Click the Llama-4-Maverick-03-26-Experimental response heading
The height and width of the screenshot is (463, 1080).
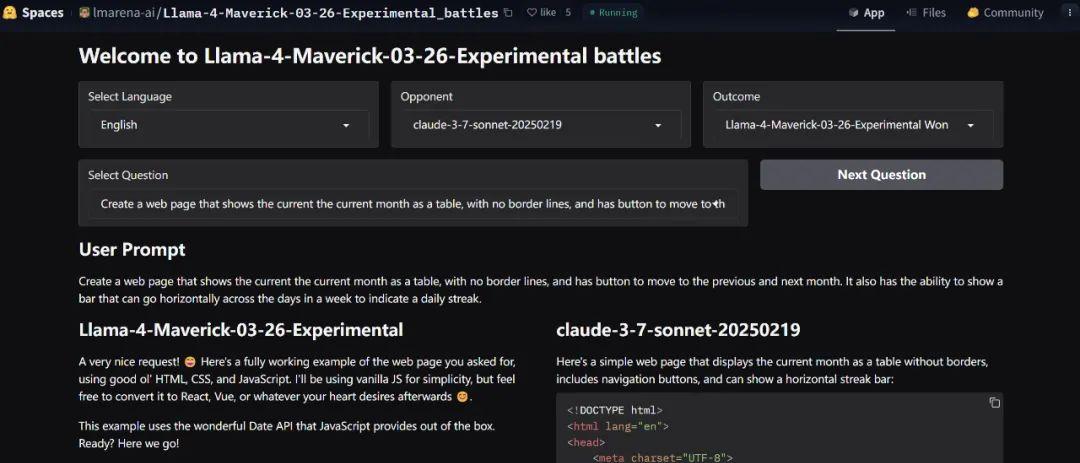coord(241,329)
